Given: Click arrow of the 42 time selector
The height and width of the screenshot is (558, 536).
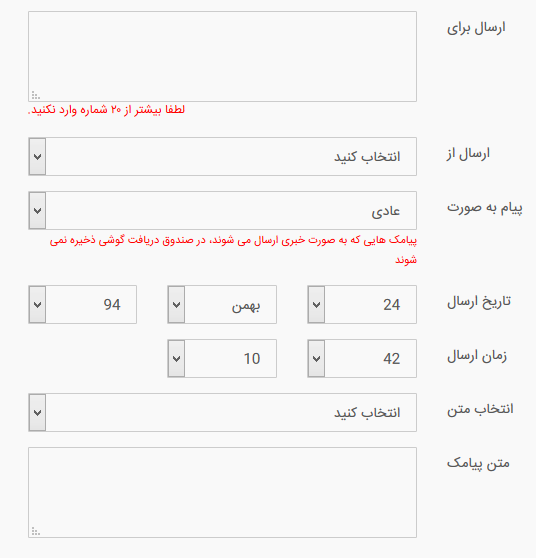Looking at the screenshot, I should tap(316, 359).
